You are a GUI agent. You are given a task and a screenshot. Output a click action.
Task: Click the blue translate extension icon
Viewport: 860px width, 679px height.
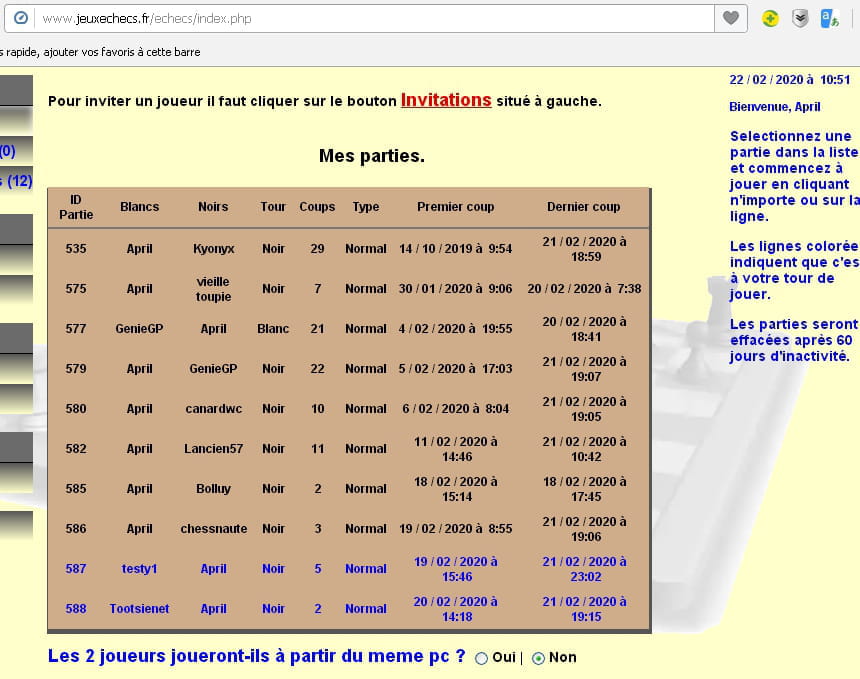point(829,19)
